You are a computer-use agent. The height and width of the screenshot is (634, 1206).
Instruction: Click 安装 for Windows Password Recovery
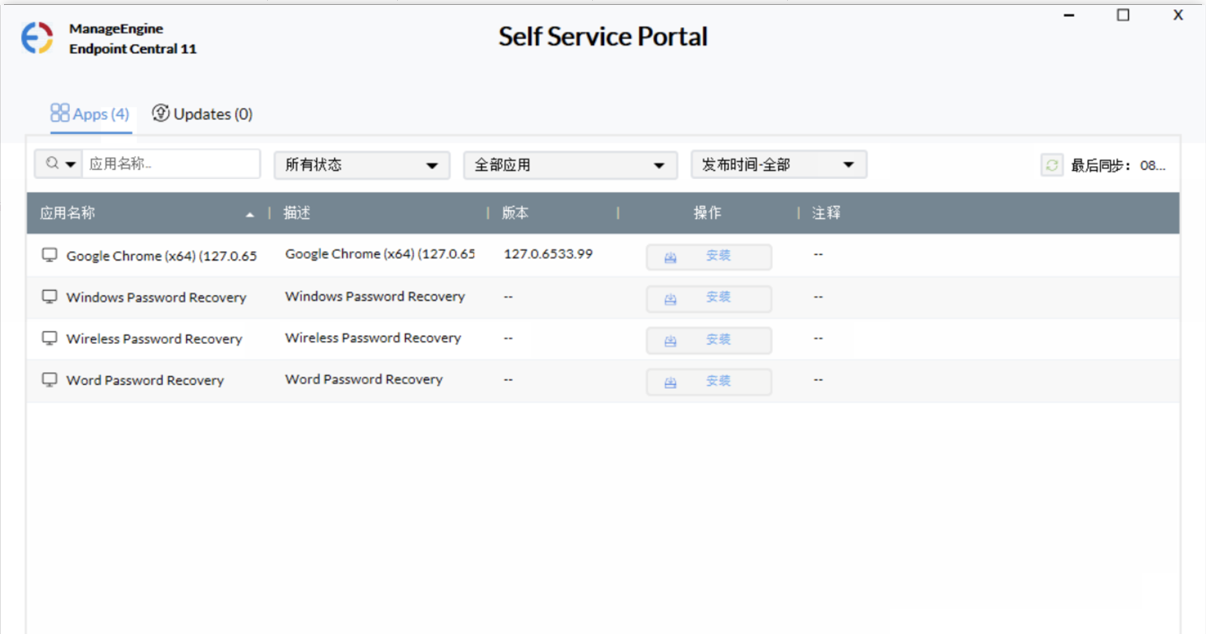(709, 298)
